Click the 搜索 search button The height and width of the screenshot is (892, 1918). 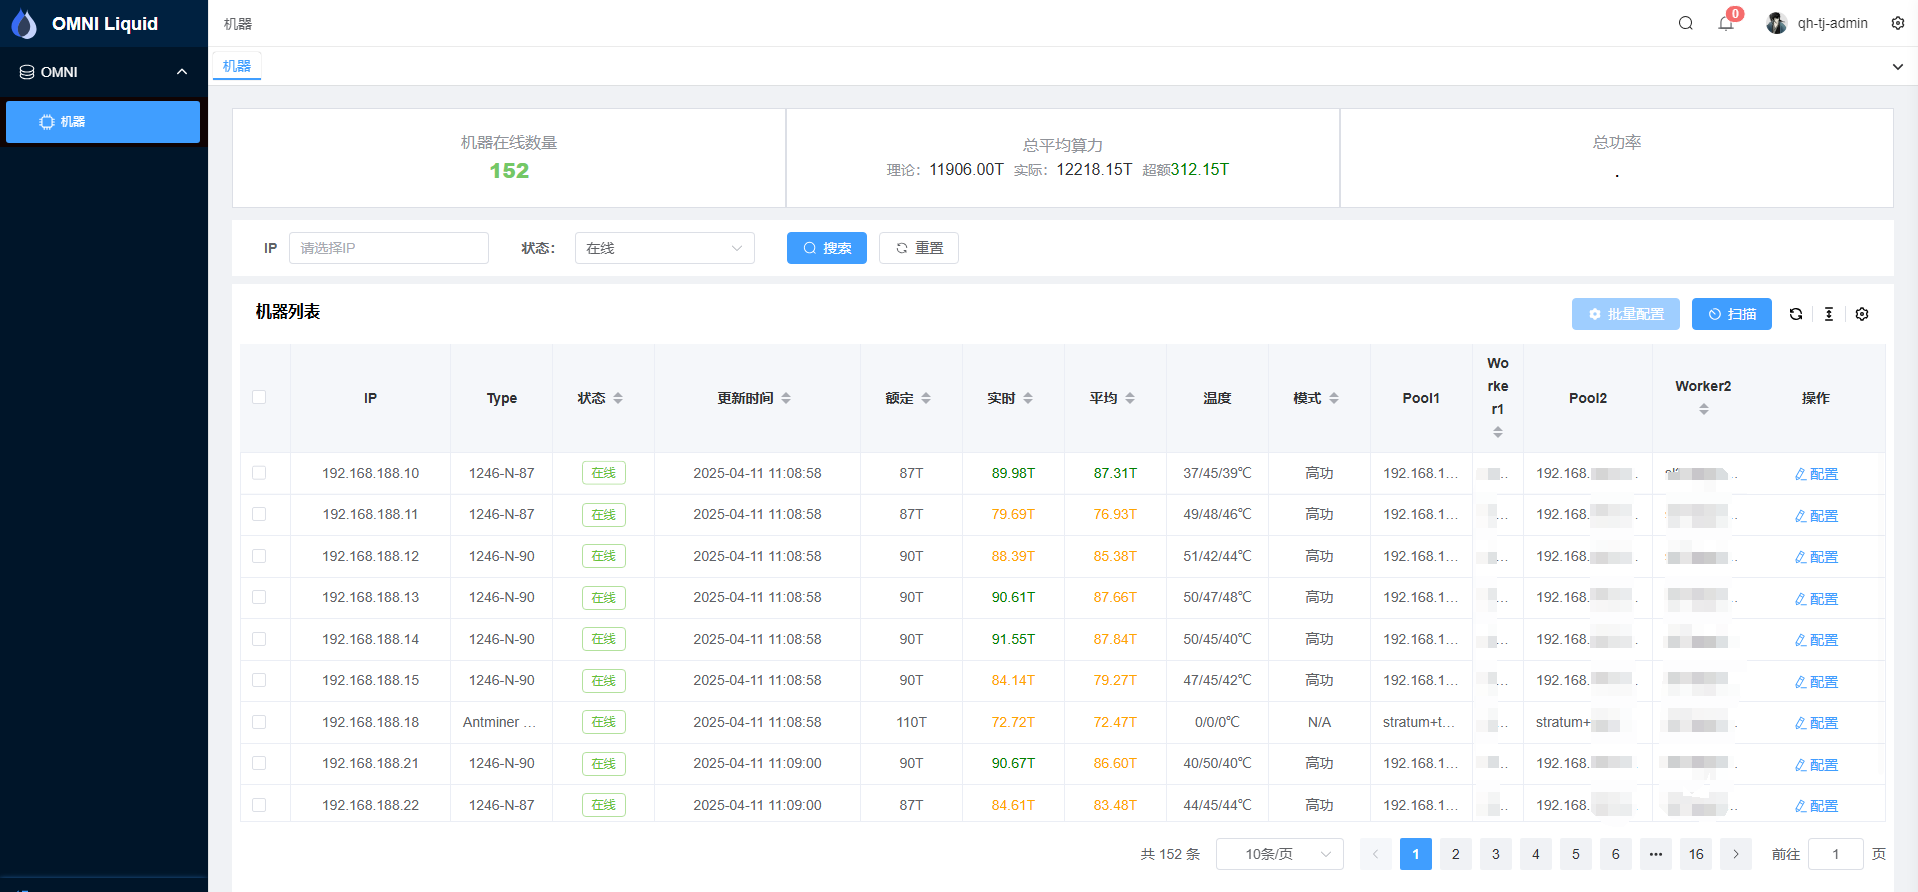(x=827, y=248)
